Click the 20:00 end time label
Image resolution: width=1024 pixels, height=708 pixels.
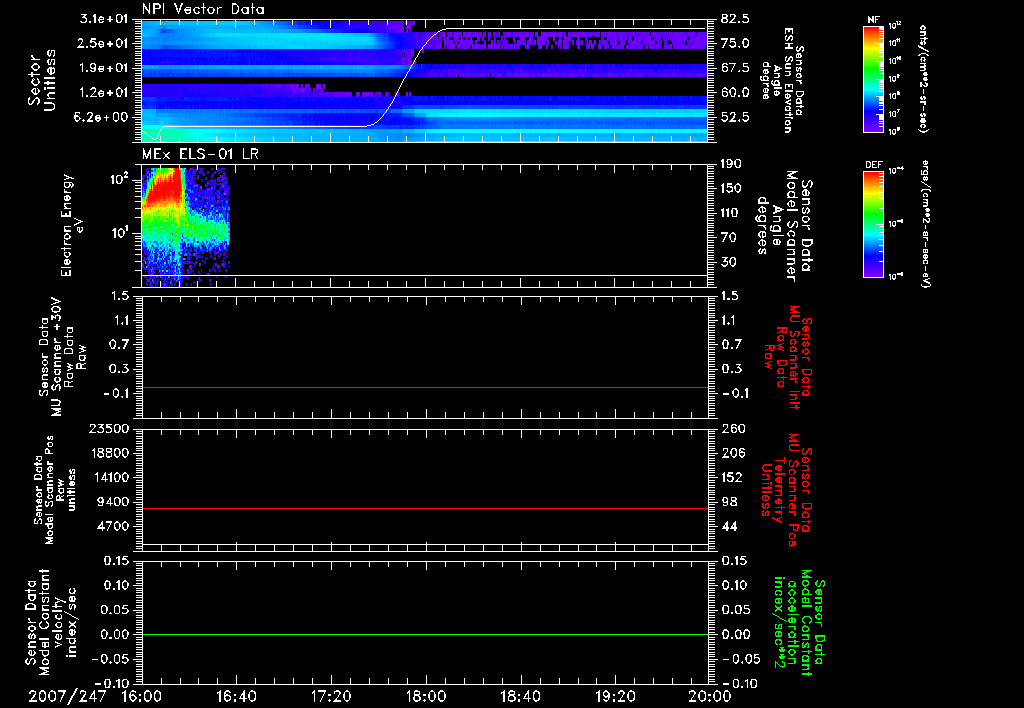click(x=709, y=696)
